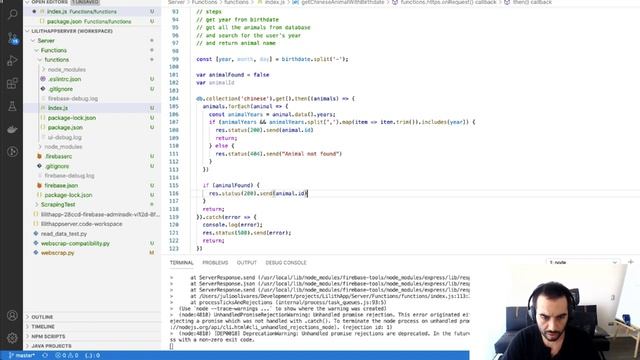640x360 pixels.
Task: Open the Testing flask icon view
Action: click(12, 107)
